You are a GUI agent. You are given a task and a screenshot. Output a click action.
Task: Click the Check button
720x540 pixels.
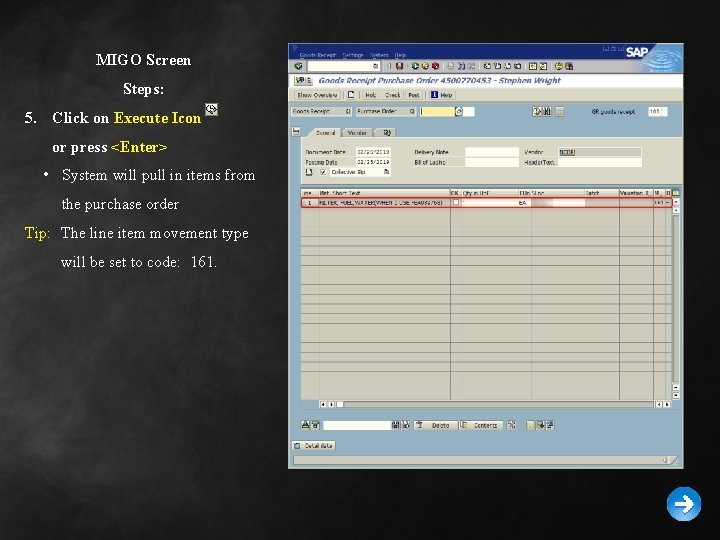(393, 95)
